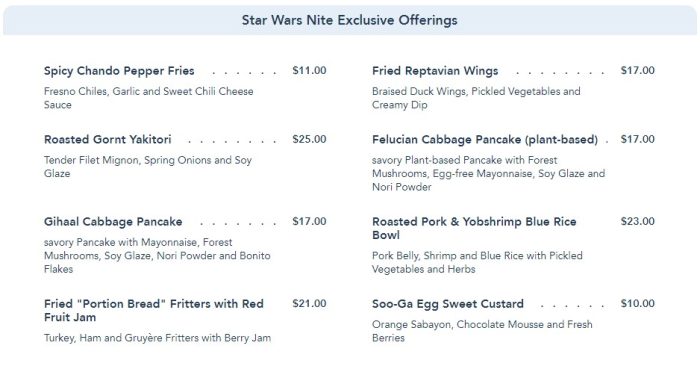Open Fried "Portion Bread" Fritters with Red Fruit Jam
700x378 pixels.
(x=154, y=310)
